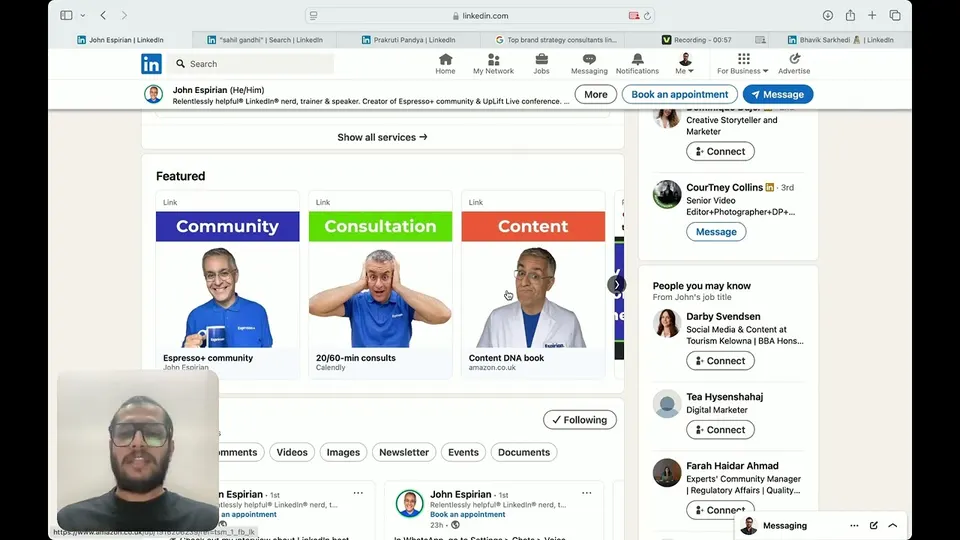Viewport: 960px width, 540px height.
Task: Send a Message to John Espirian
Action: click(778, 94)
